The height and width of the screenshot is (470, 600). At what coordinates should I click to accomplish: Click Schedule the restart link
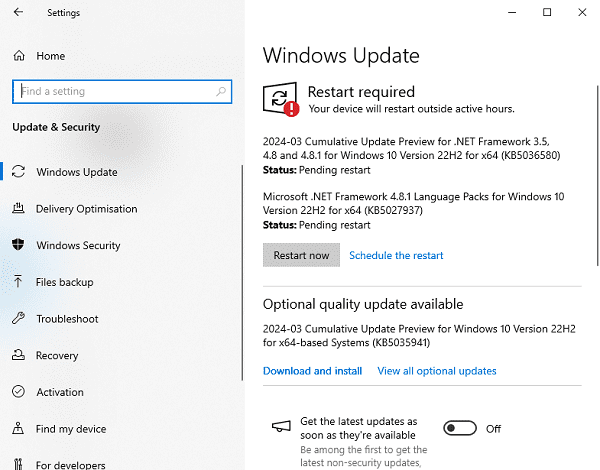point(396,255)
